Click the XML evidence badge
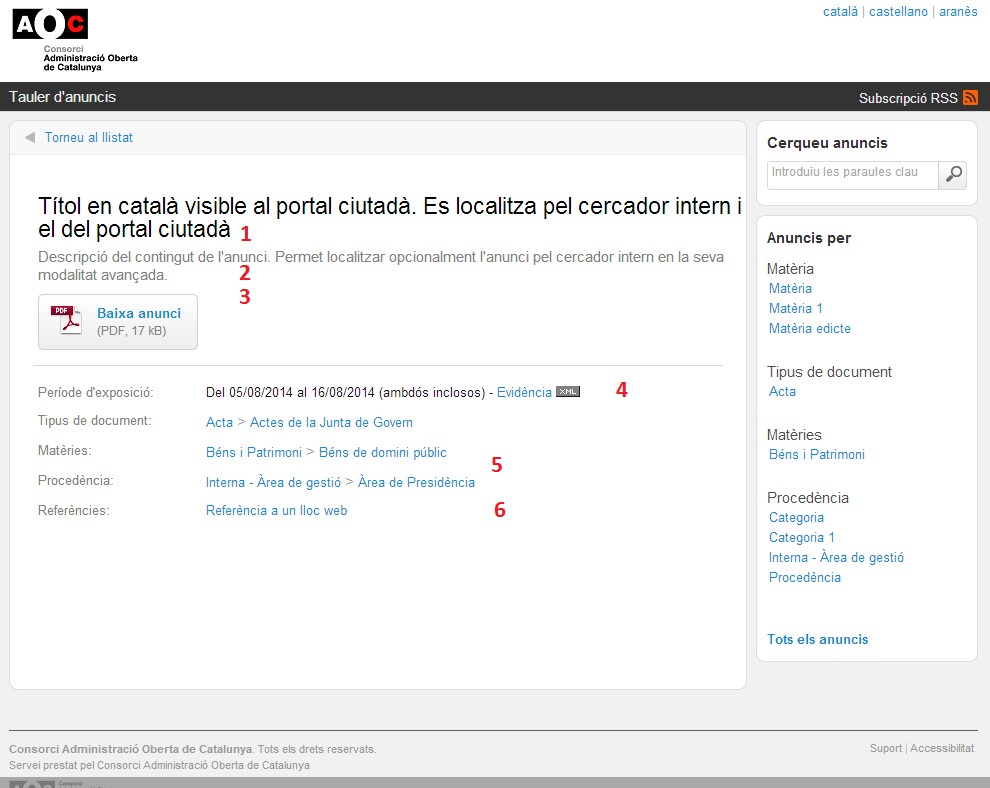Viewport: 990px width, 788px height. click(568, 392)
